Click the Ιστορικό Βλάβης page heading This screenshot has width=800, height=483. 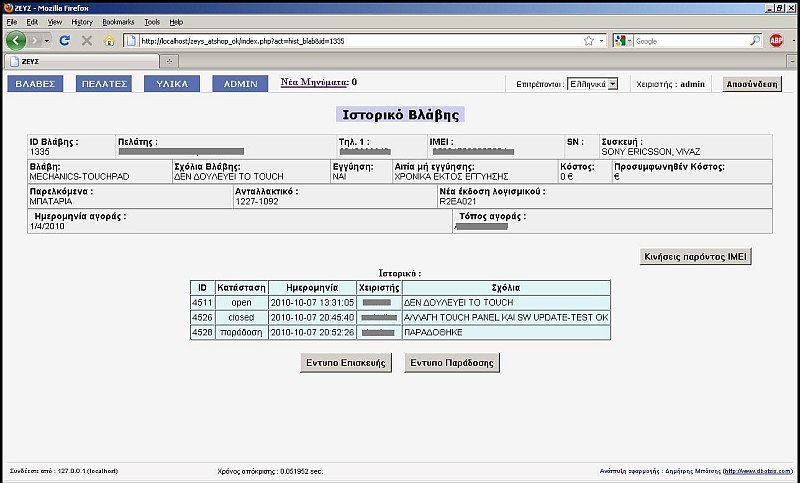click(x=401, y=114)
